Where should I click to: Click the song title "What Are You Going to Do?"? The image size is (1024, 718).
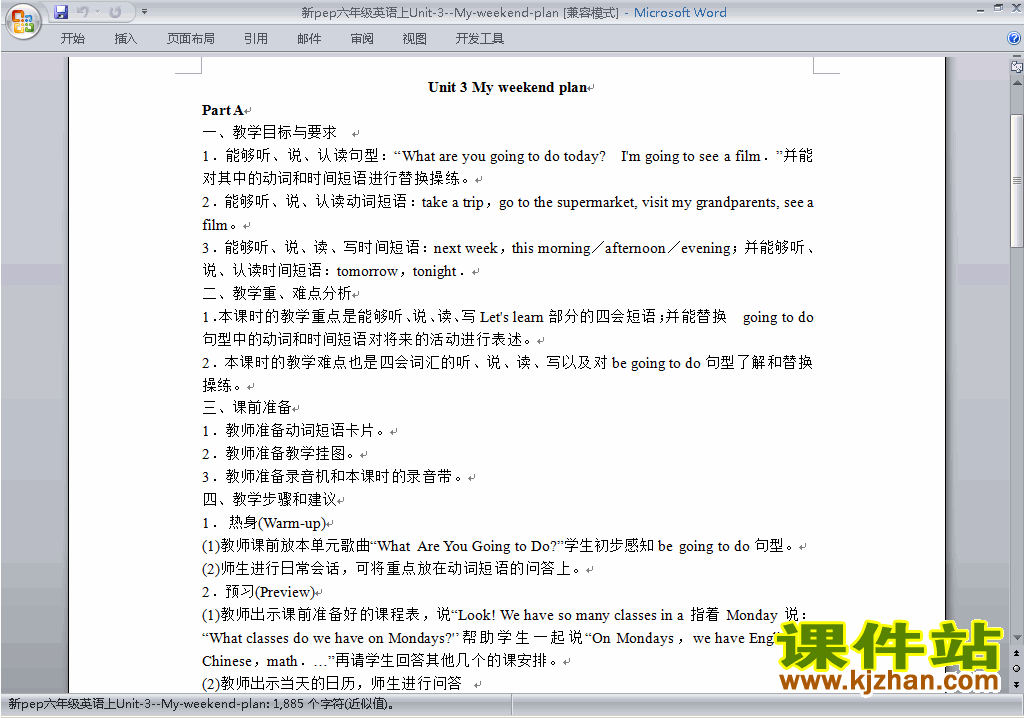[468, 546]
